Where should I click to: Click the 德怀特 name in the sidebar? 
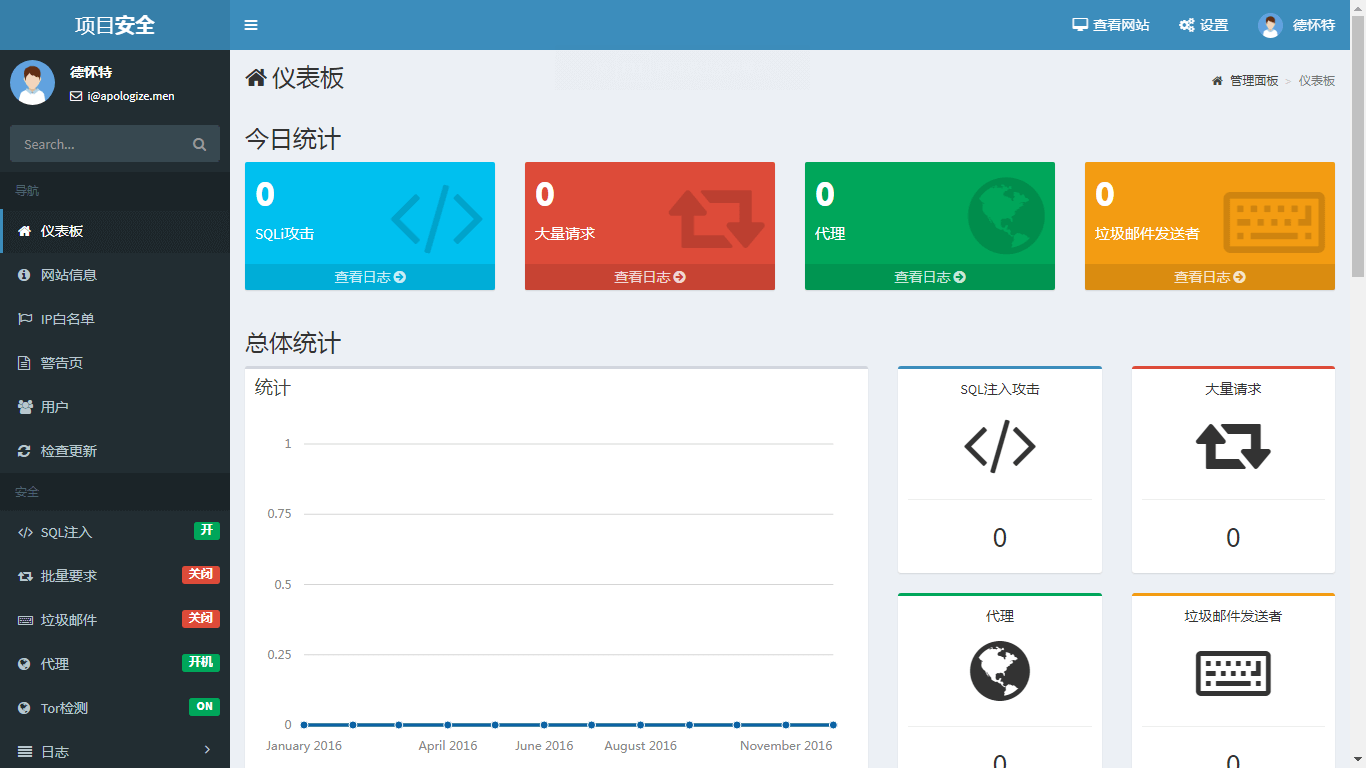(91, 73)
